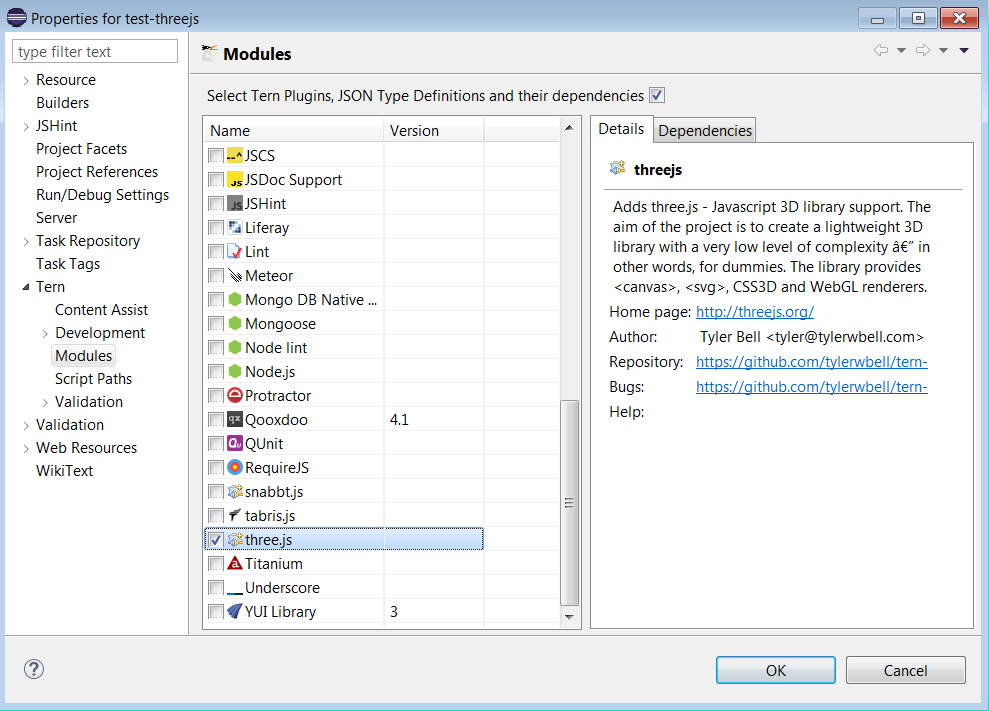Viewport: 989px width, 711px height.
Task: Open the threejs.org home page link
Action: coord(754,312)
